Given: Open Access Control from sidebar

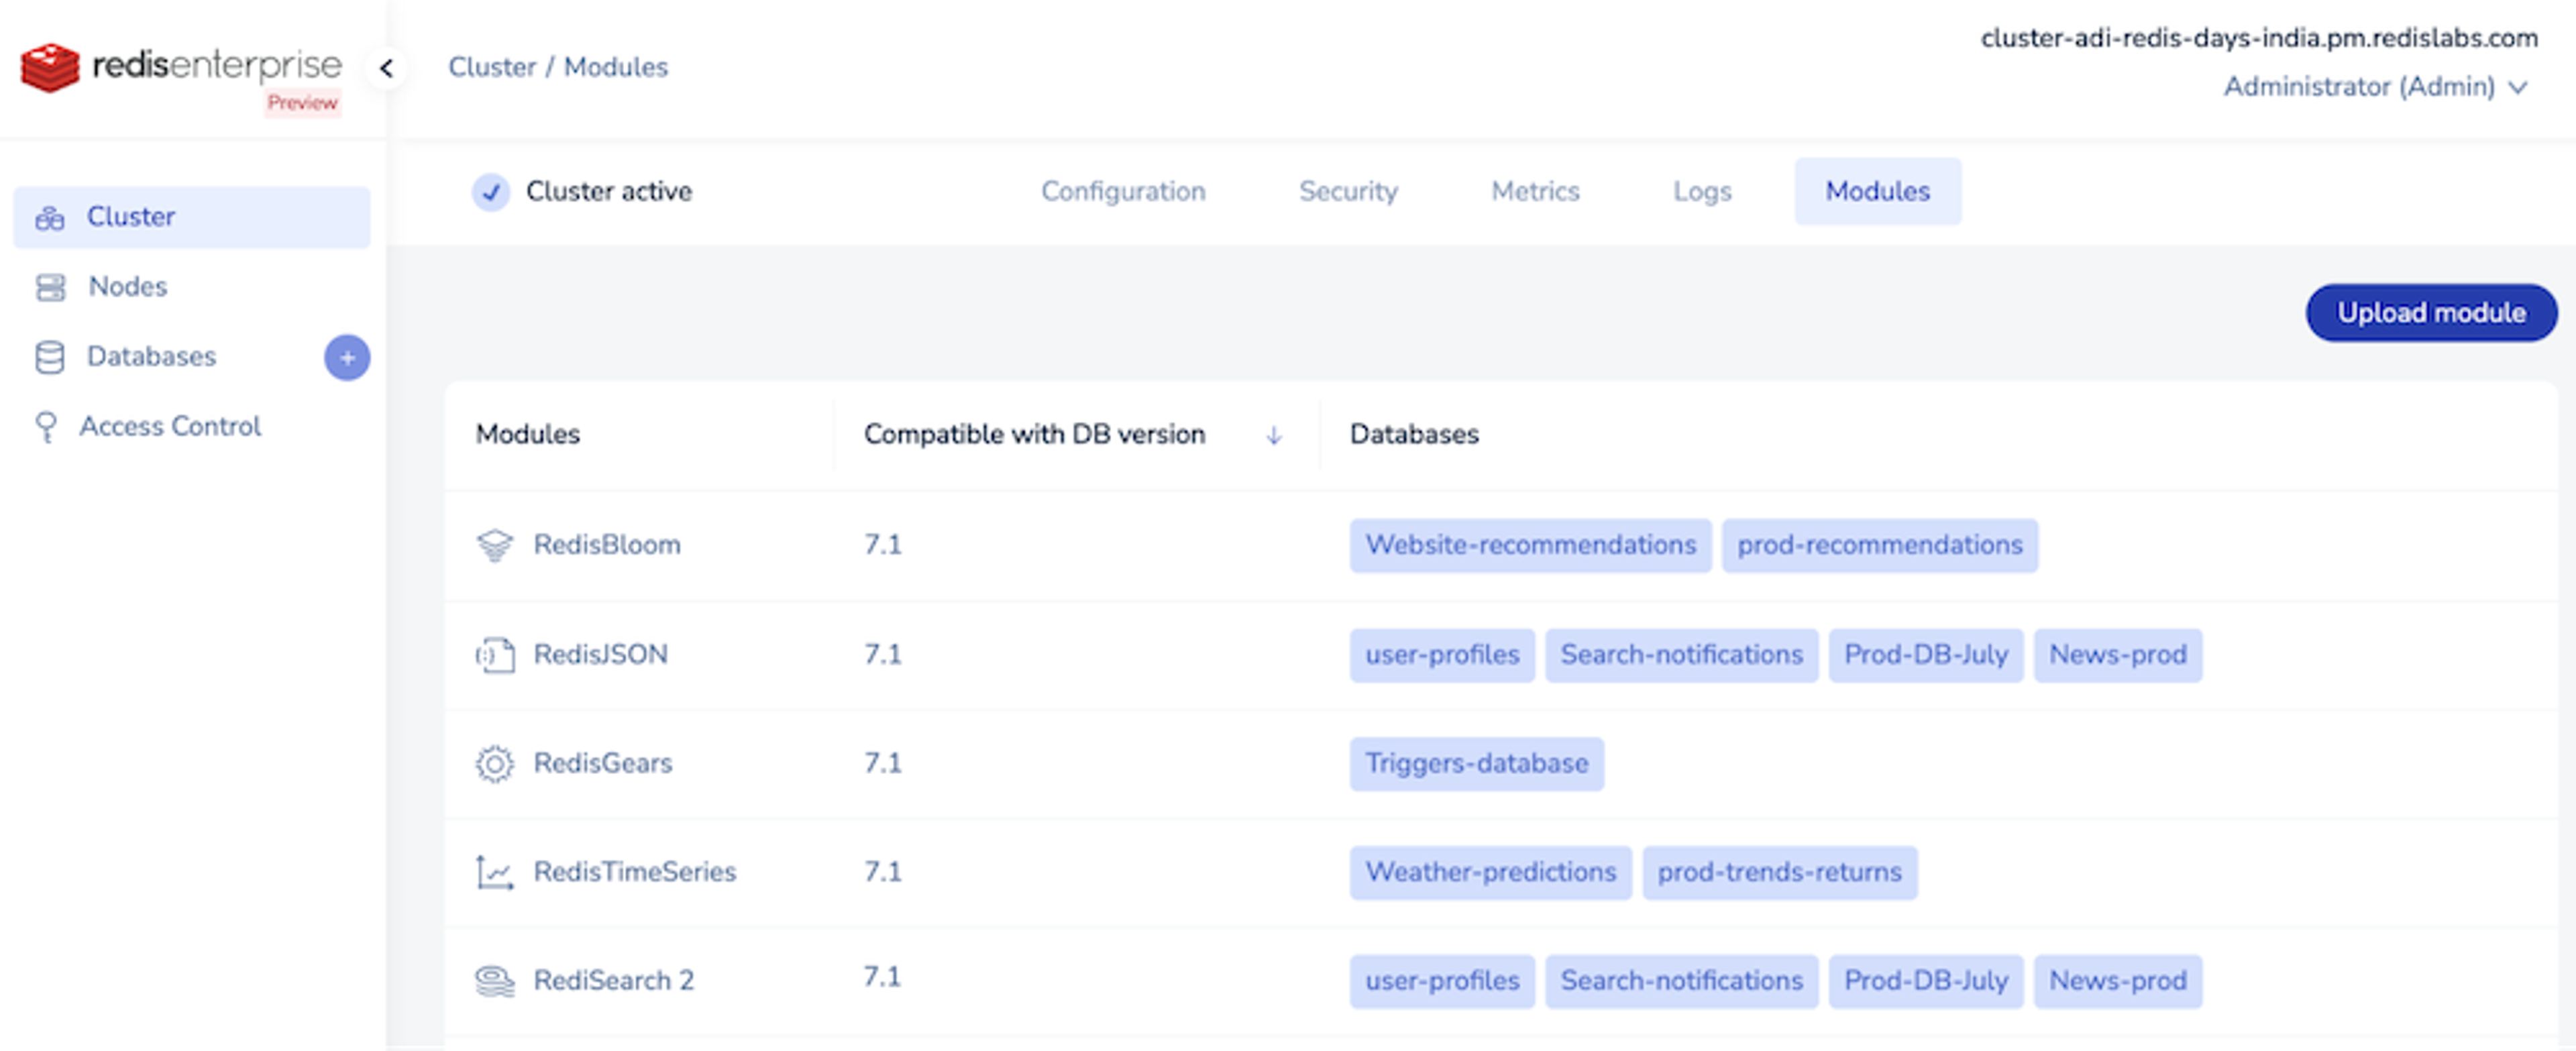Looking at the screenshot, I should tap(170, 427).
